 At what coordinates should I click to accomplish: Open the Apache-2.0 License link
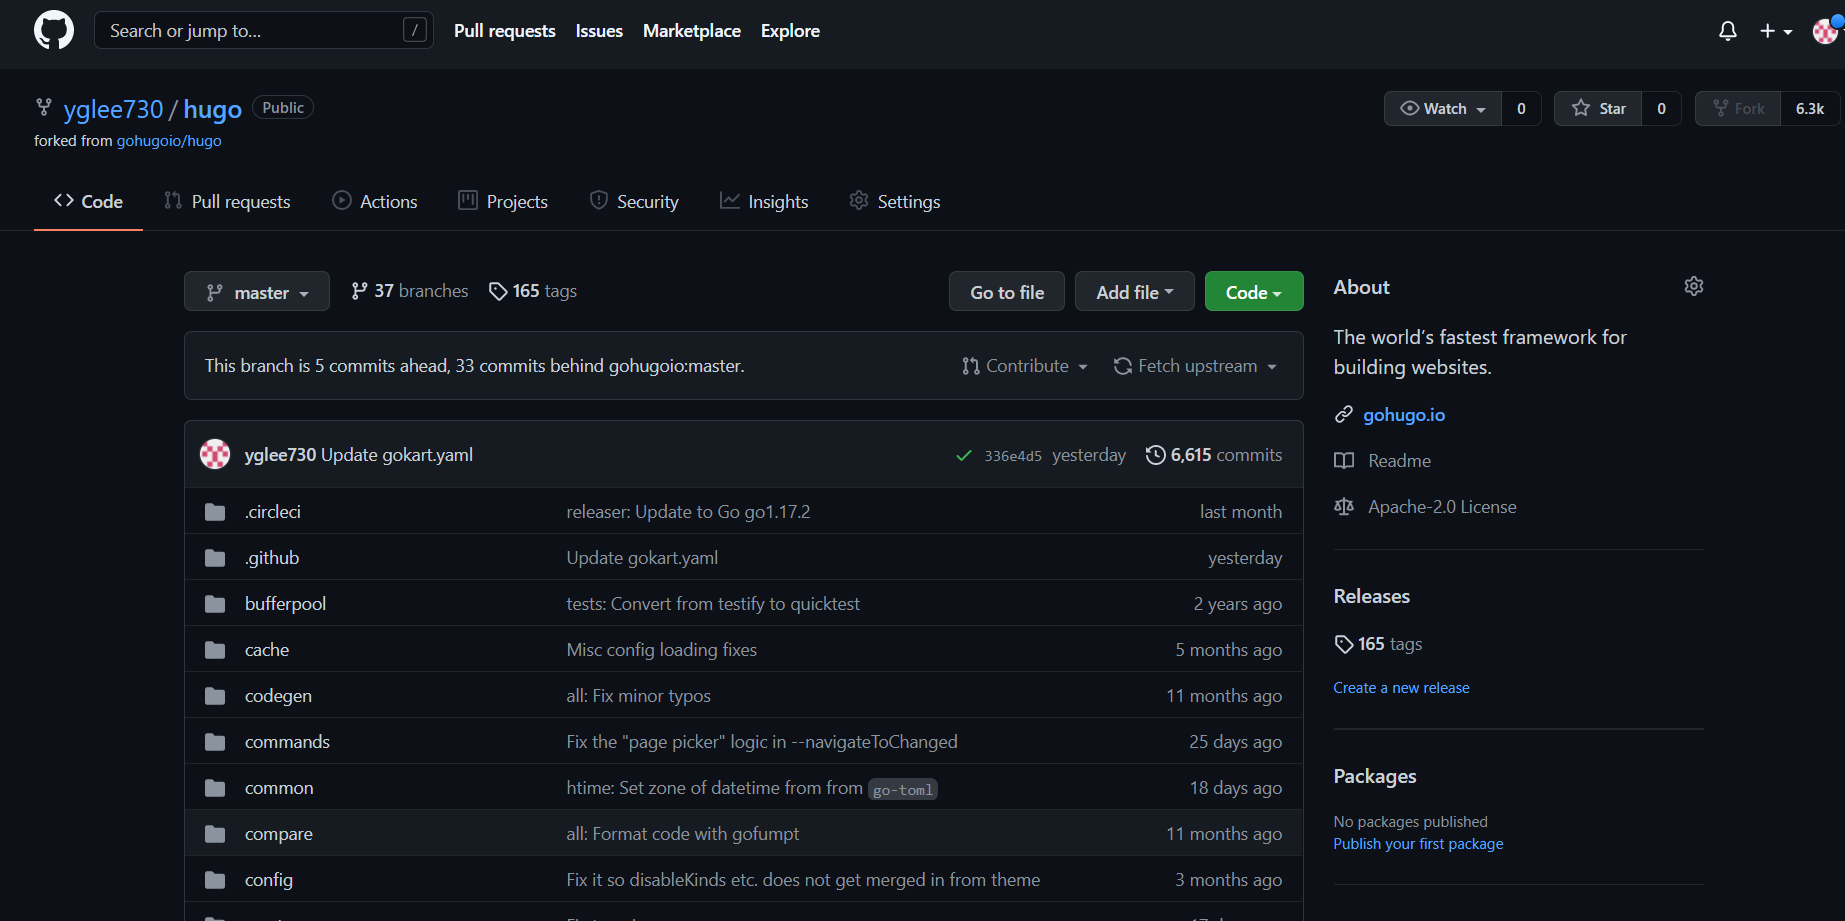pyautogui.click(x=1442, y=507)
